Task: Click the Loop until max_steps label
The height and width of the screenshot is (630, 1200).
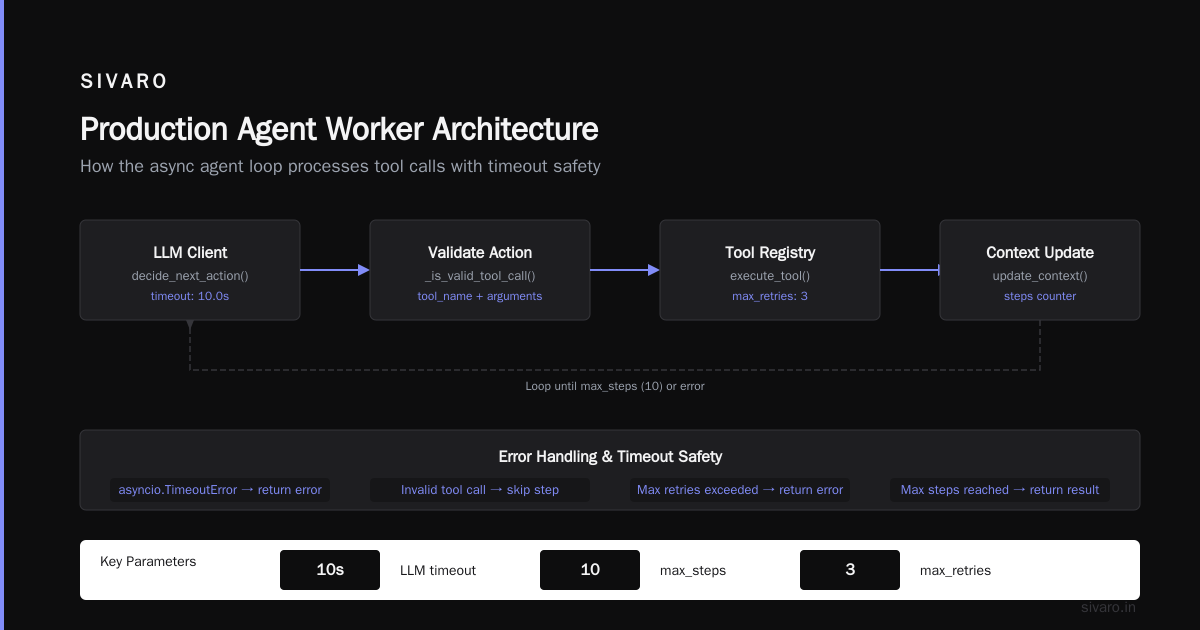Action: pos(615,386)
